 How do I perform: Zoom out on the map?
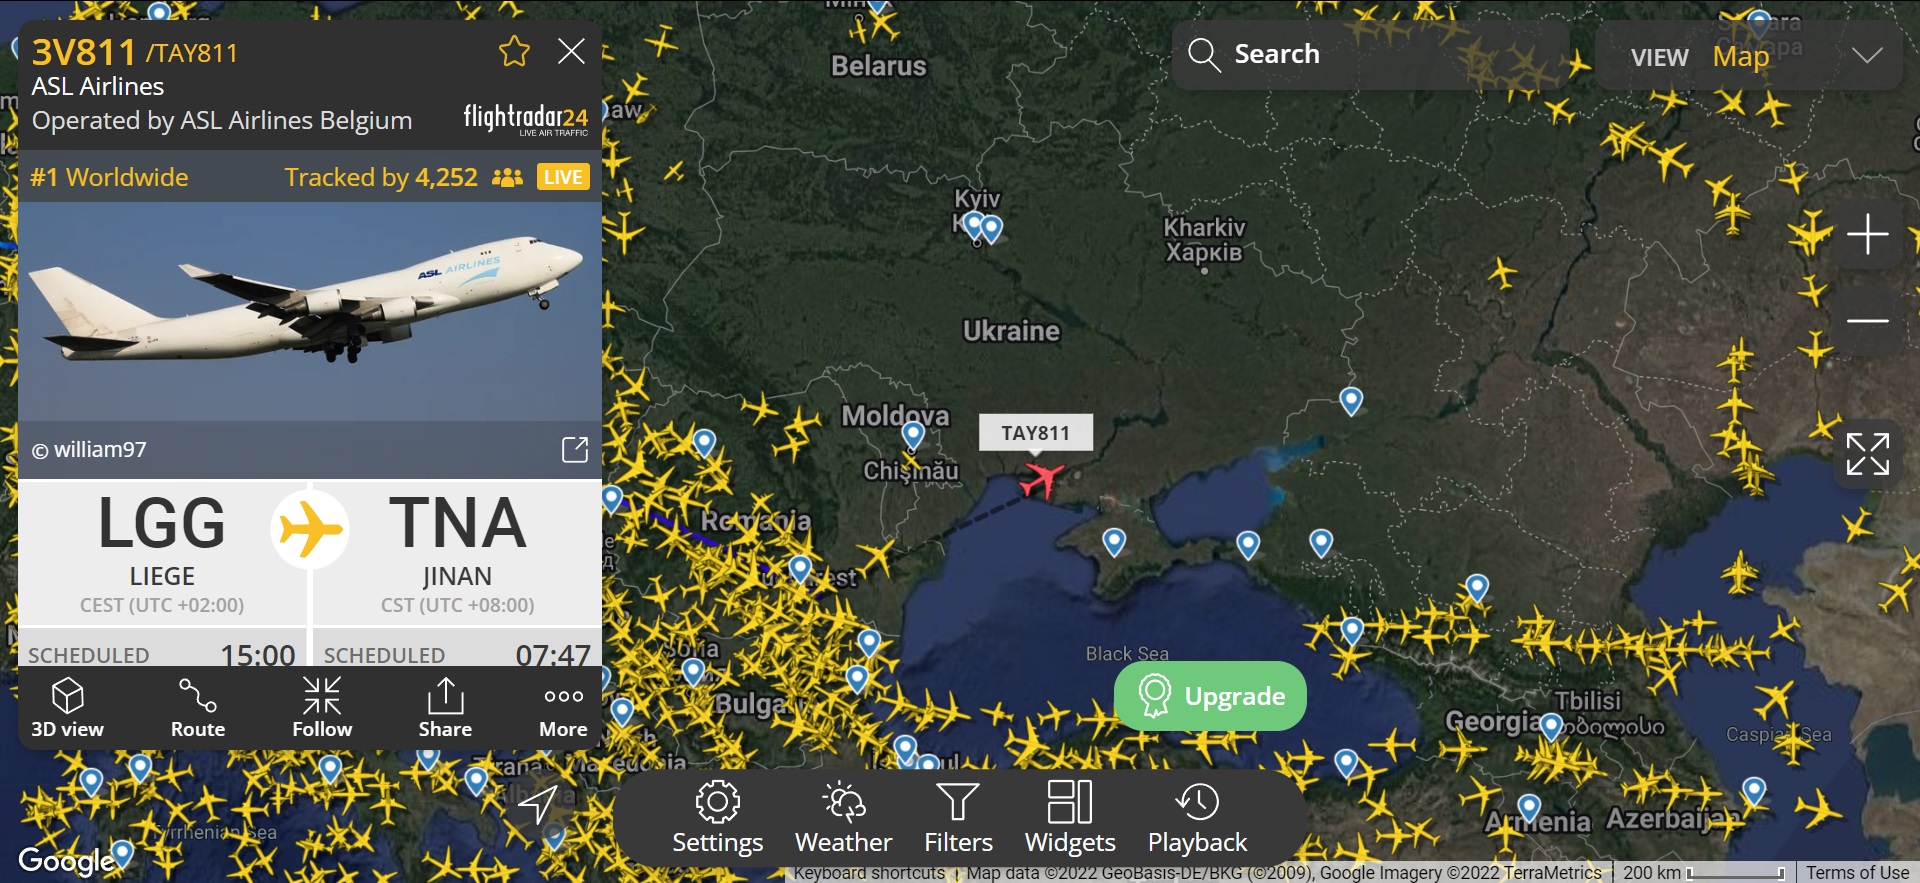(x=1867, y=321)
